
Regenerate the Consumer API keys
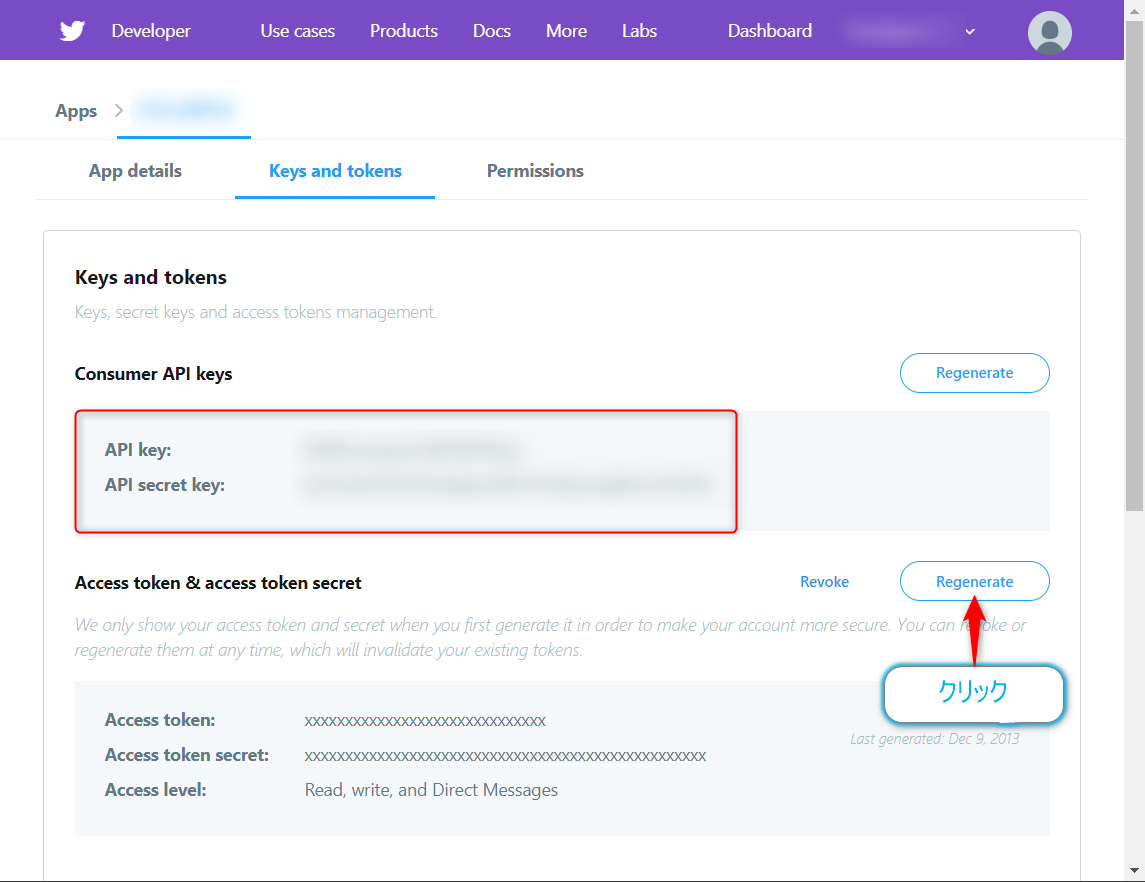pyautogui.click(x=974, y=373)
